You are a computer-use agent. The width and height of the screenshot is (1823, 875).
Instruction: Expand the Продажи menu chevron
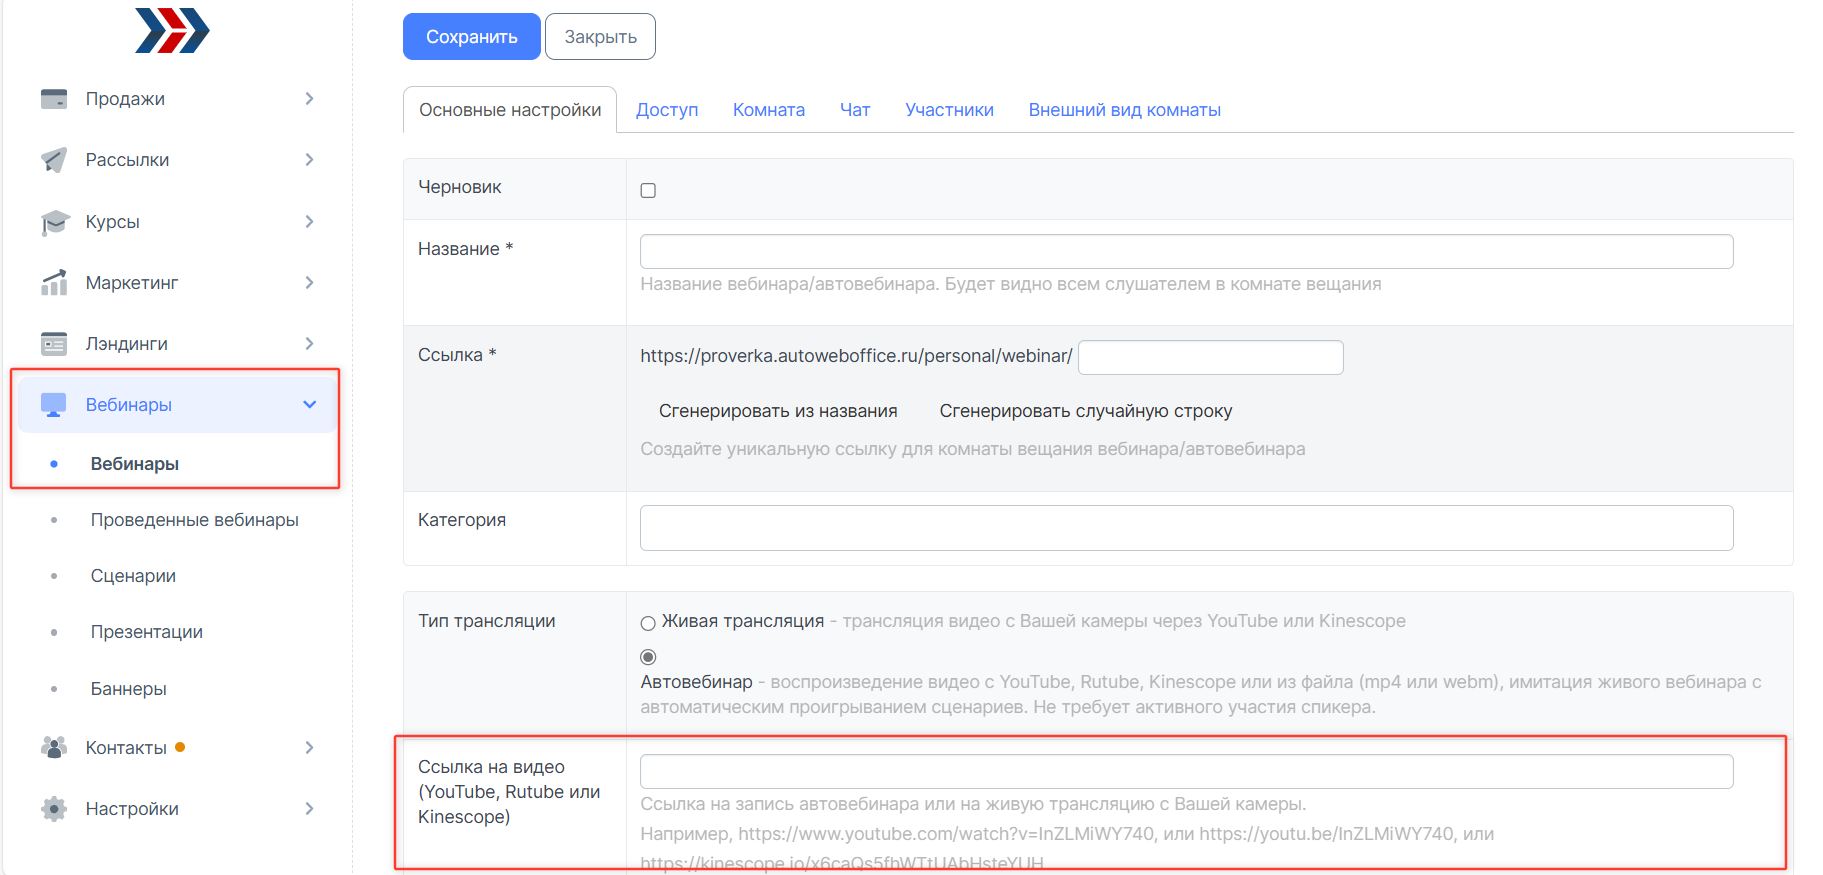pos(309,99)
